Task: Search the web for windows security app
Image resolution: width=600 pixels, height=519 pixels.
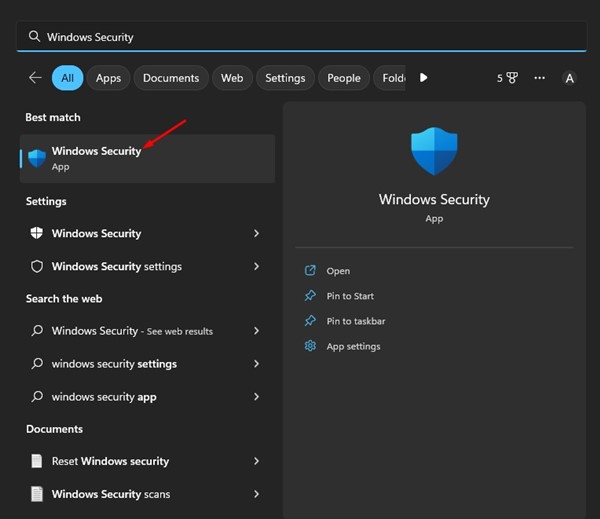Action: tap(104, 397)
